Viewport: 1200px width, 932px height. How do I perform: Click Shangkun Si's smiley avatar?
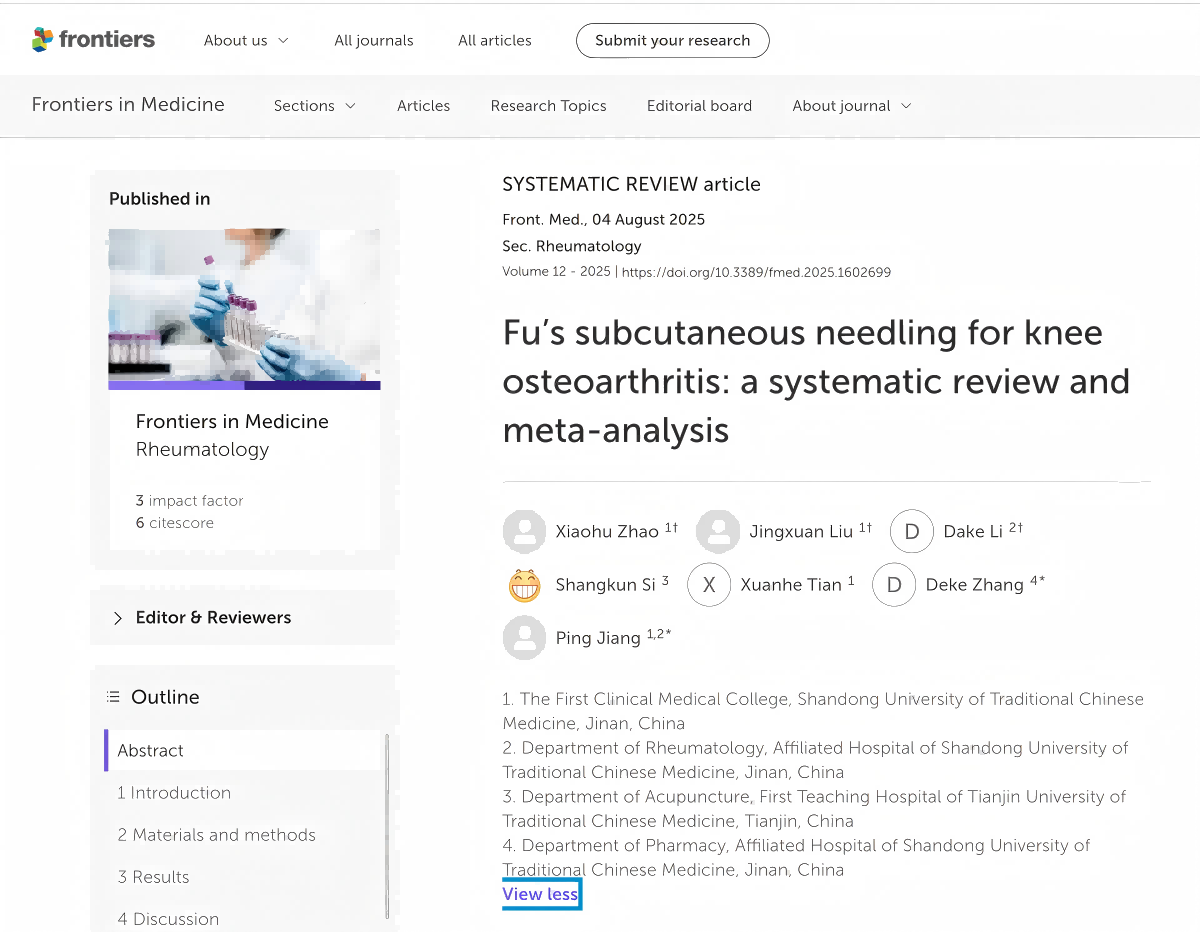coord(524,585)
